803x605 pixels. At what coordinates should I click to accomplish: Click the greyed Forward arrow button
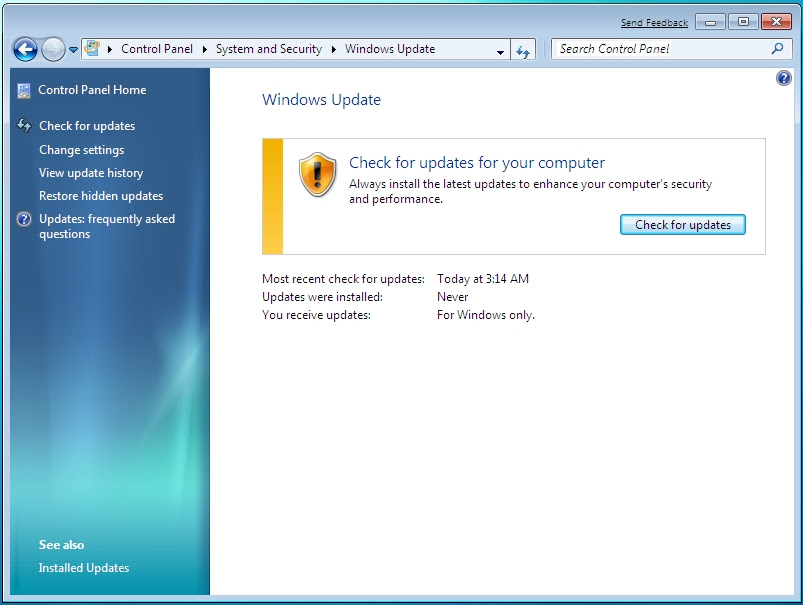(53, 50)
